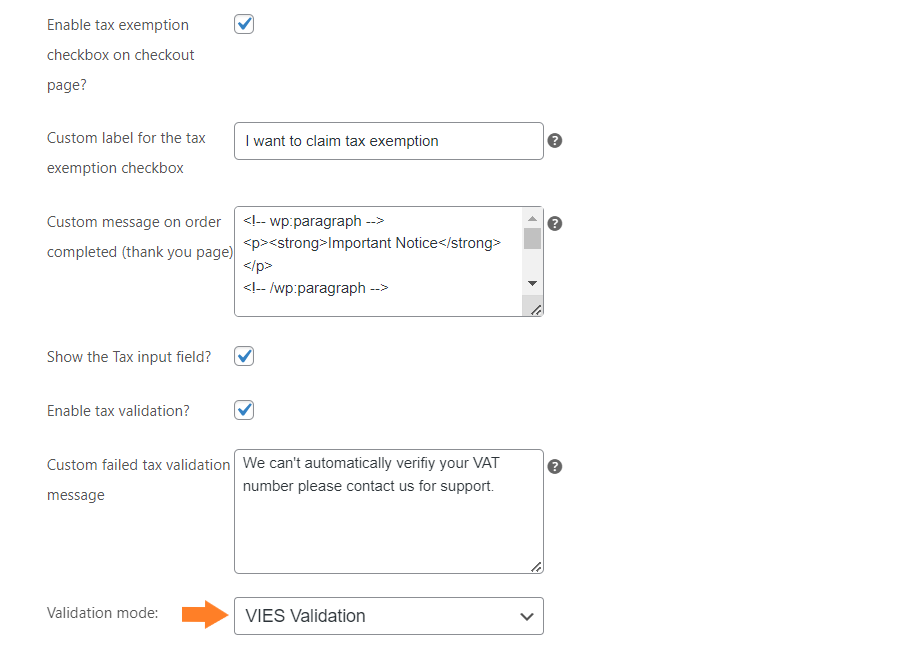Click scroll up arrow in thank you message box
The image size is (898, 655).
tap(532, 218)
